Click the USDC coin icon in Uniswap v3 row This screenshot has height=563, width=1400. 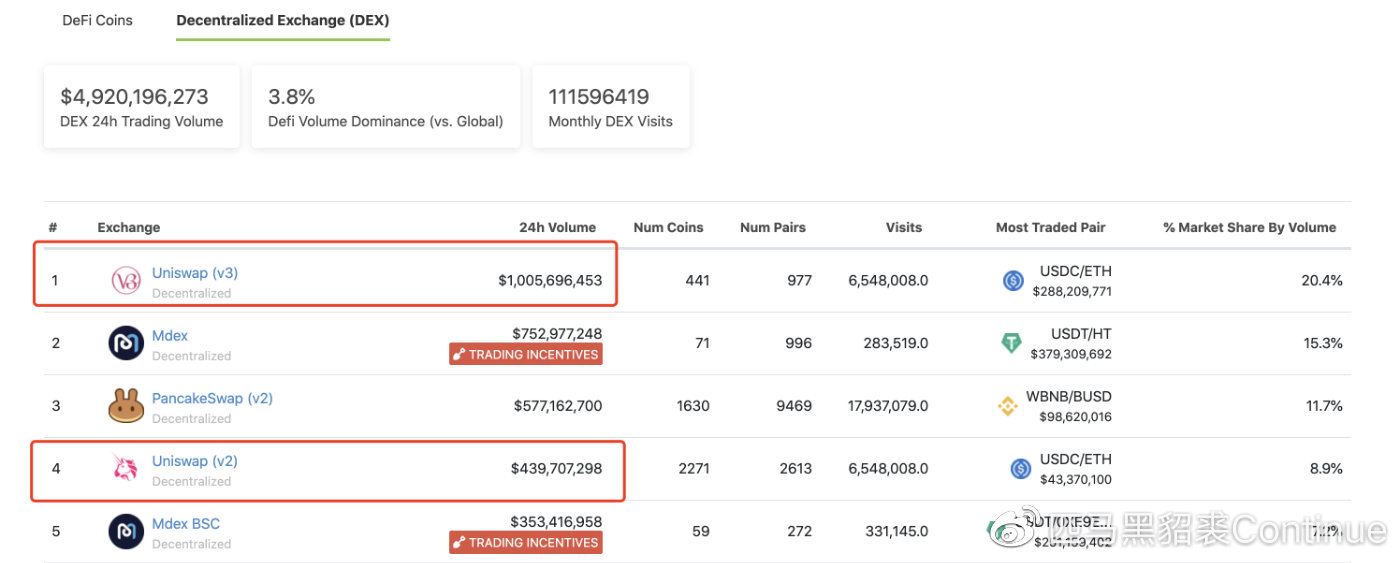(1013, 281)
